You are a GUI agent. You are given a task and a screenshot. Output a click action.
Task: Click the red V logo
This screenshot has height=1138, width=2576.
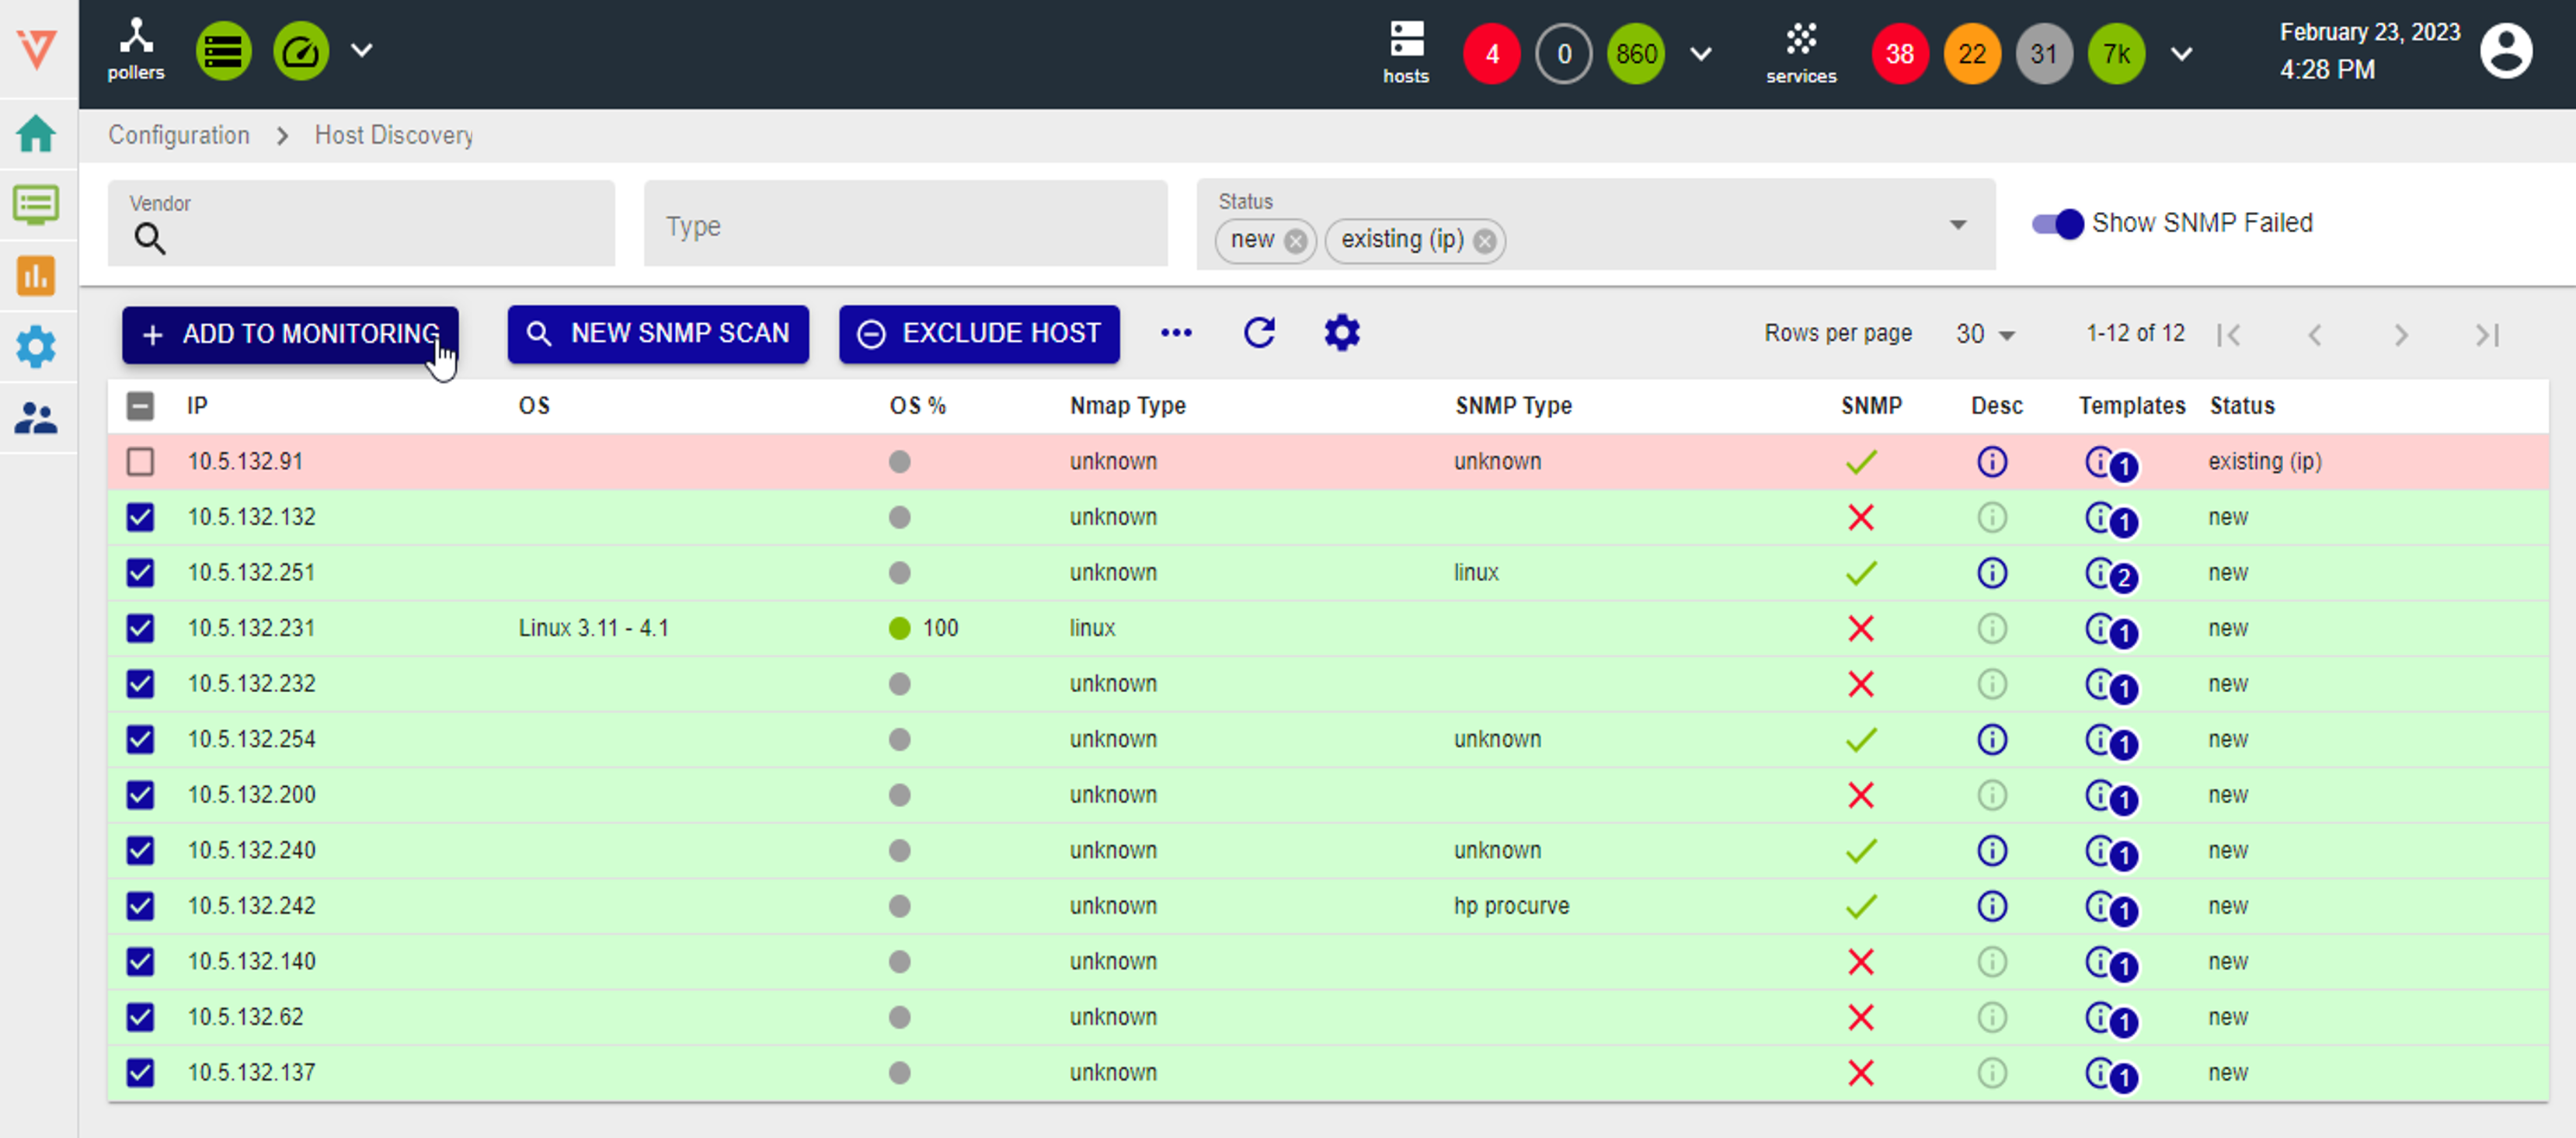coord(37,49)
